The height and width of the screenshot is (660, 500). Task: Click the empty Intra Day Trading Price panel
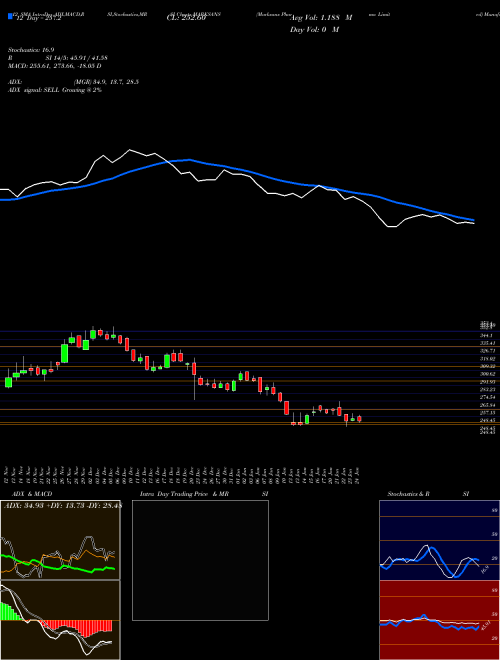200,560
